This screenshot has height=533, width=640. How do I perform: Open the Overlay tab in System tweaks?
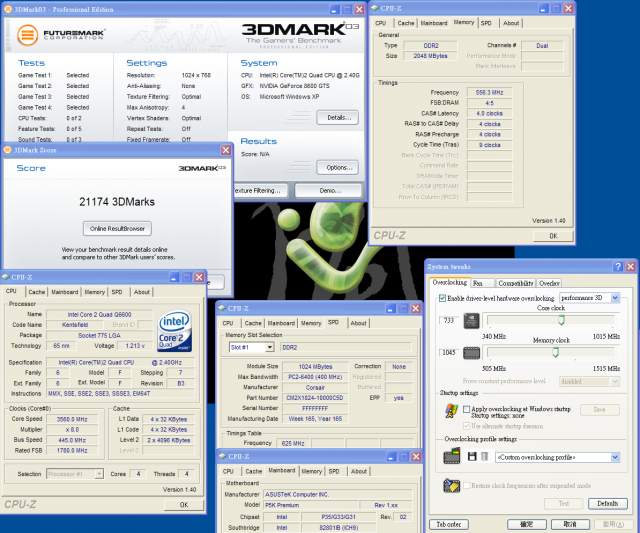tap(549, 283)
